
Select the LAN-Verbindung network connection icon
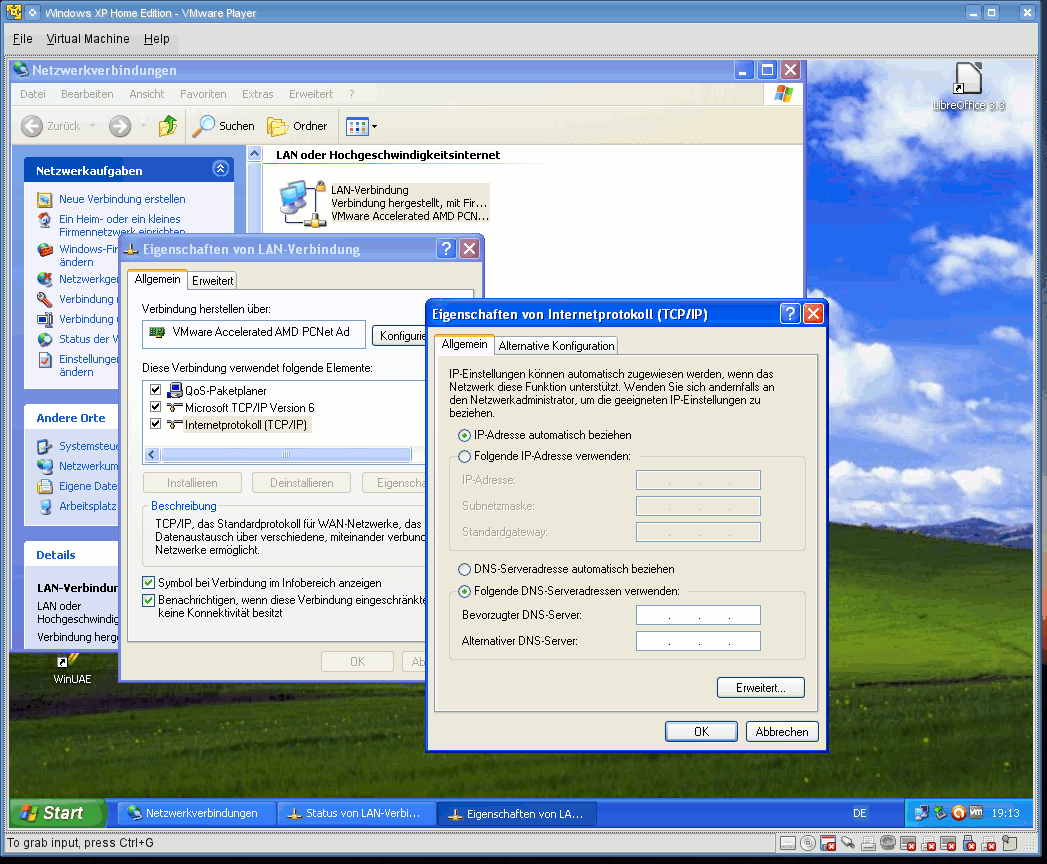click(x=301, y=202)
